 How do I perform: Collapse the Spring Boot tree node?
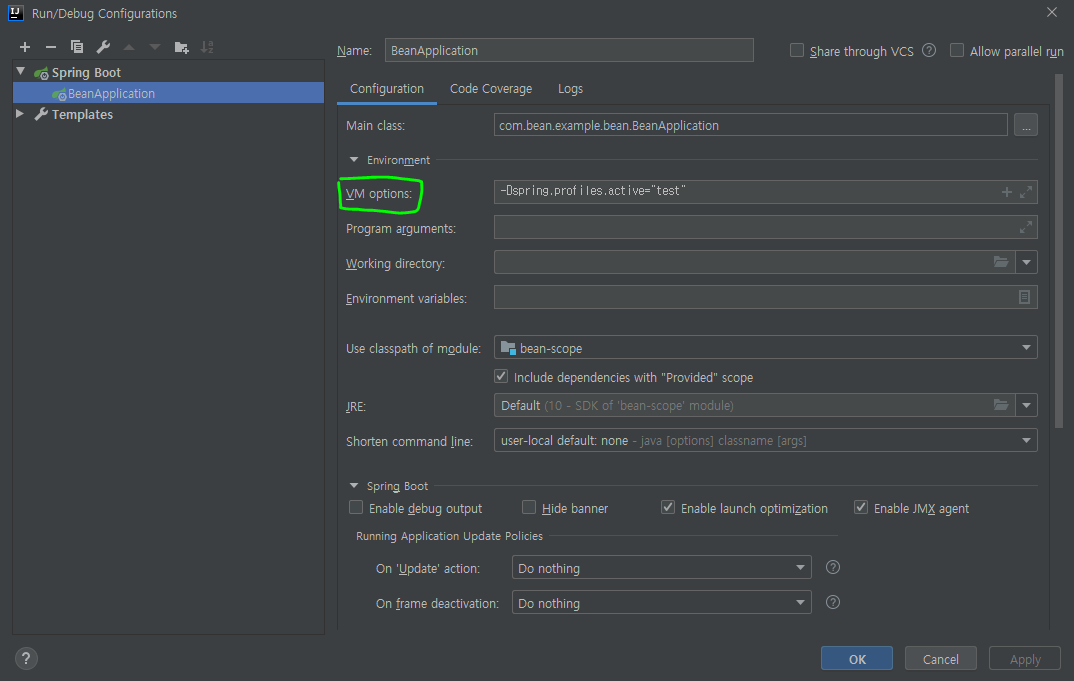21,71
